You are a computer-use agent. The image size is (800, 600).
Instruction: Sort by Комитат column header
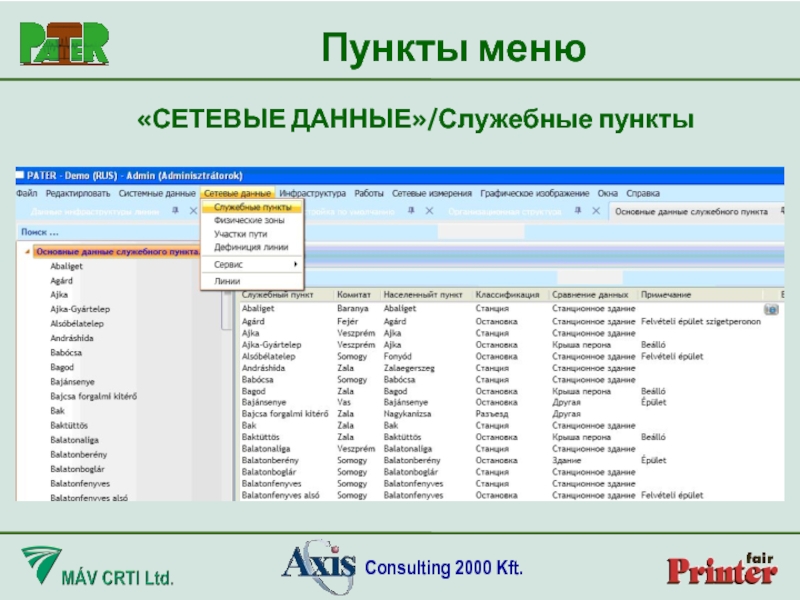tap(354, 295)
